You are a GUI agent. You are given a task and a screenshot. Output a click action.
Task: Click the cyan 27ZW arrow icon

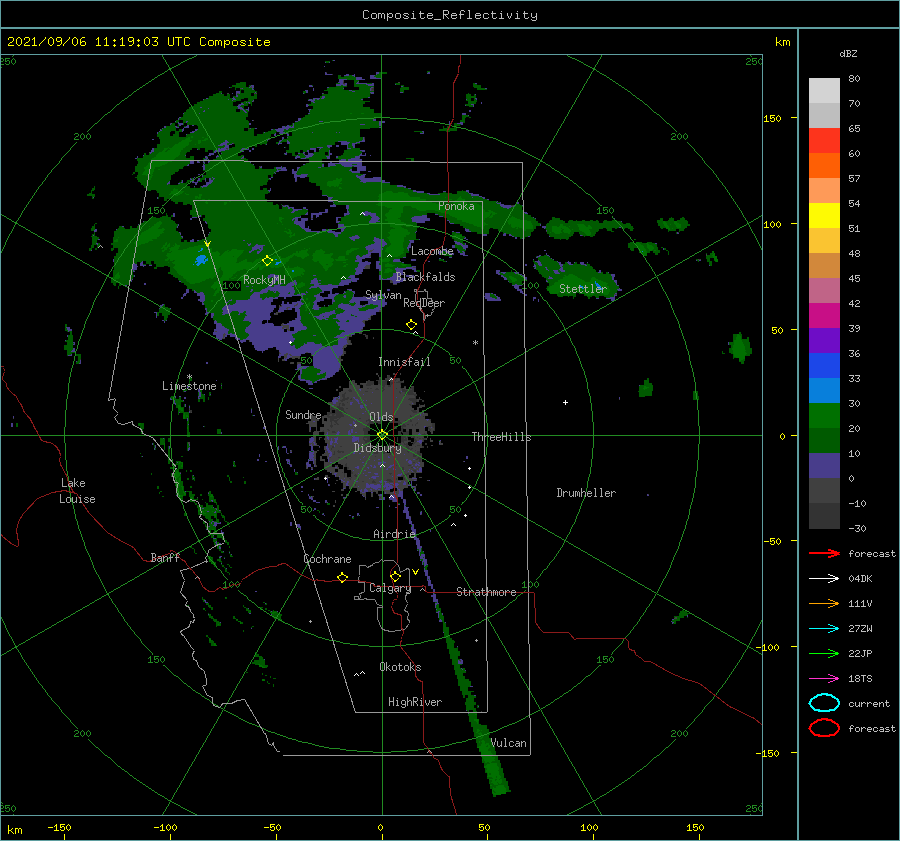(x=824, y=629)
